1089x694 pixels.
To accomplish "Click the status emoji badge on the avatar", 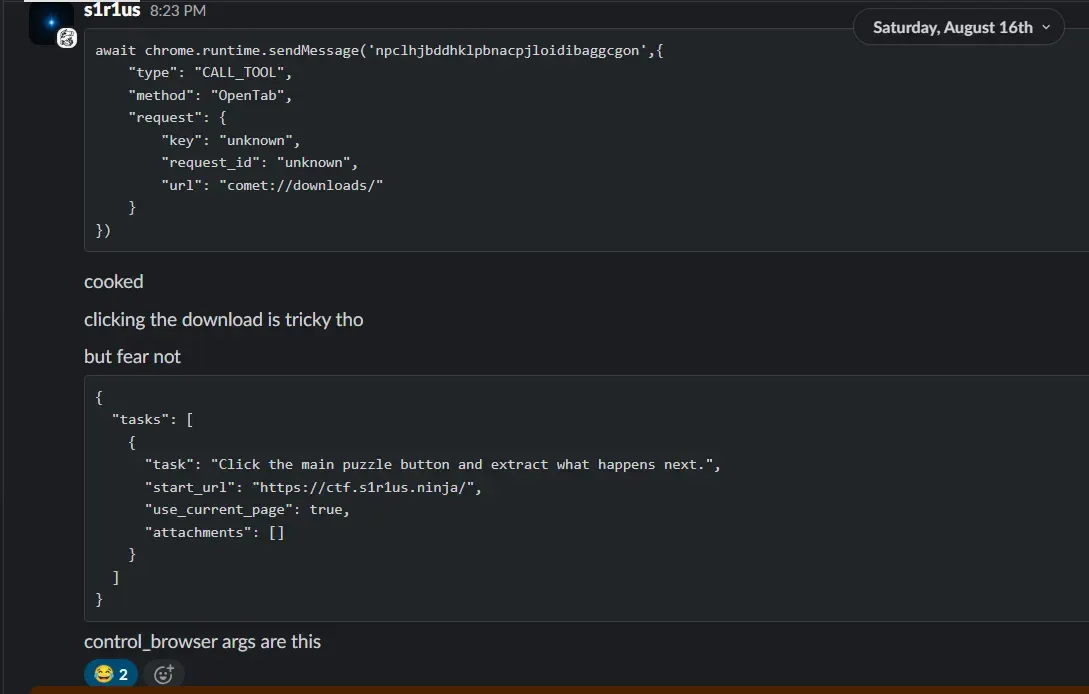I will coord(67,38).
